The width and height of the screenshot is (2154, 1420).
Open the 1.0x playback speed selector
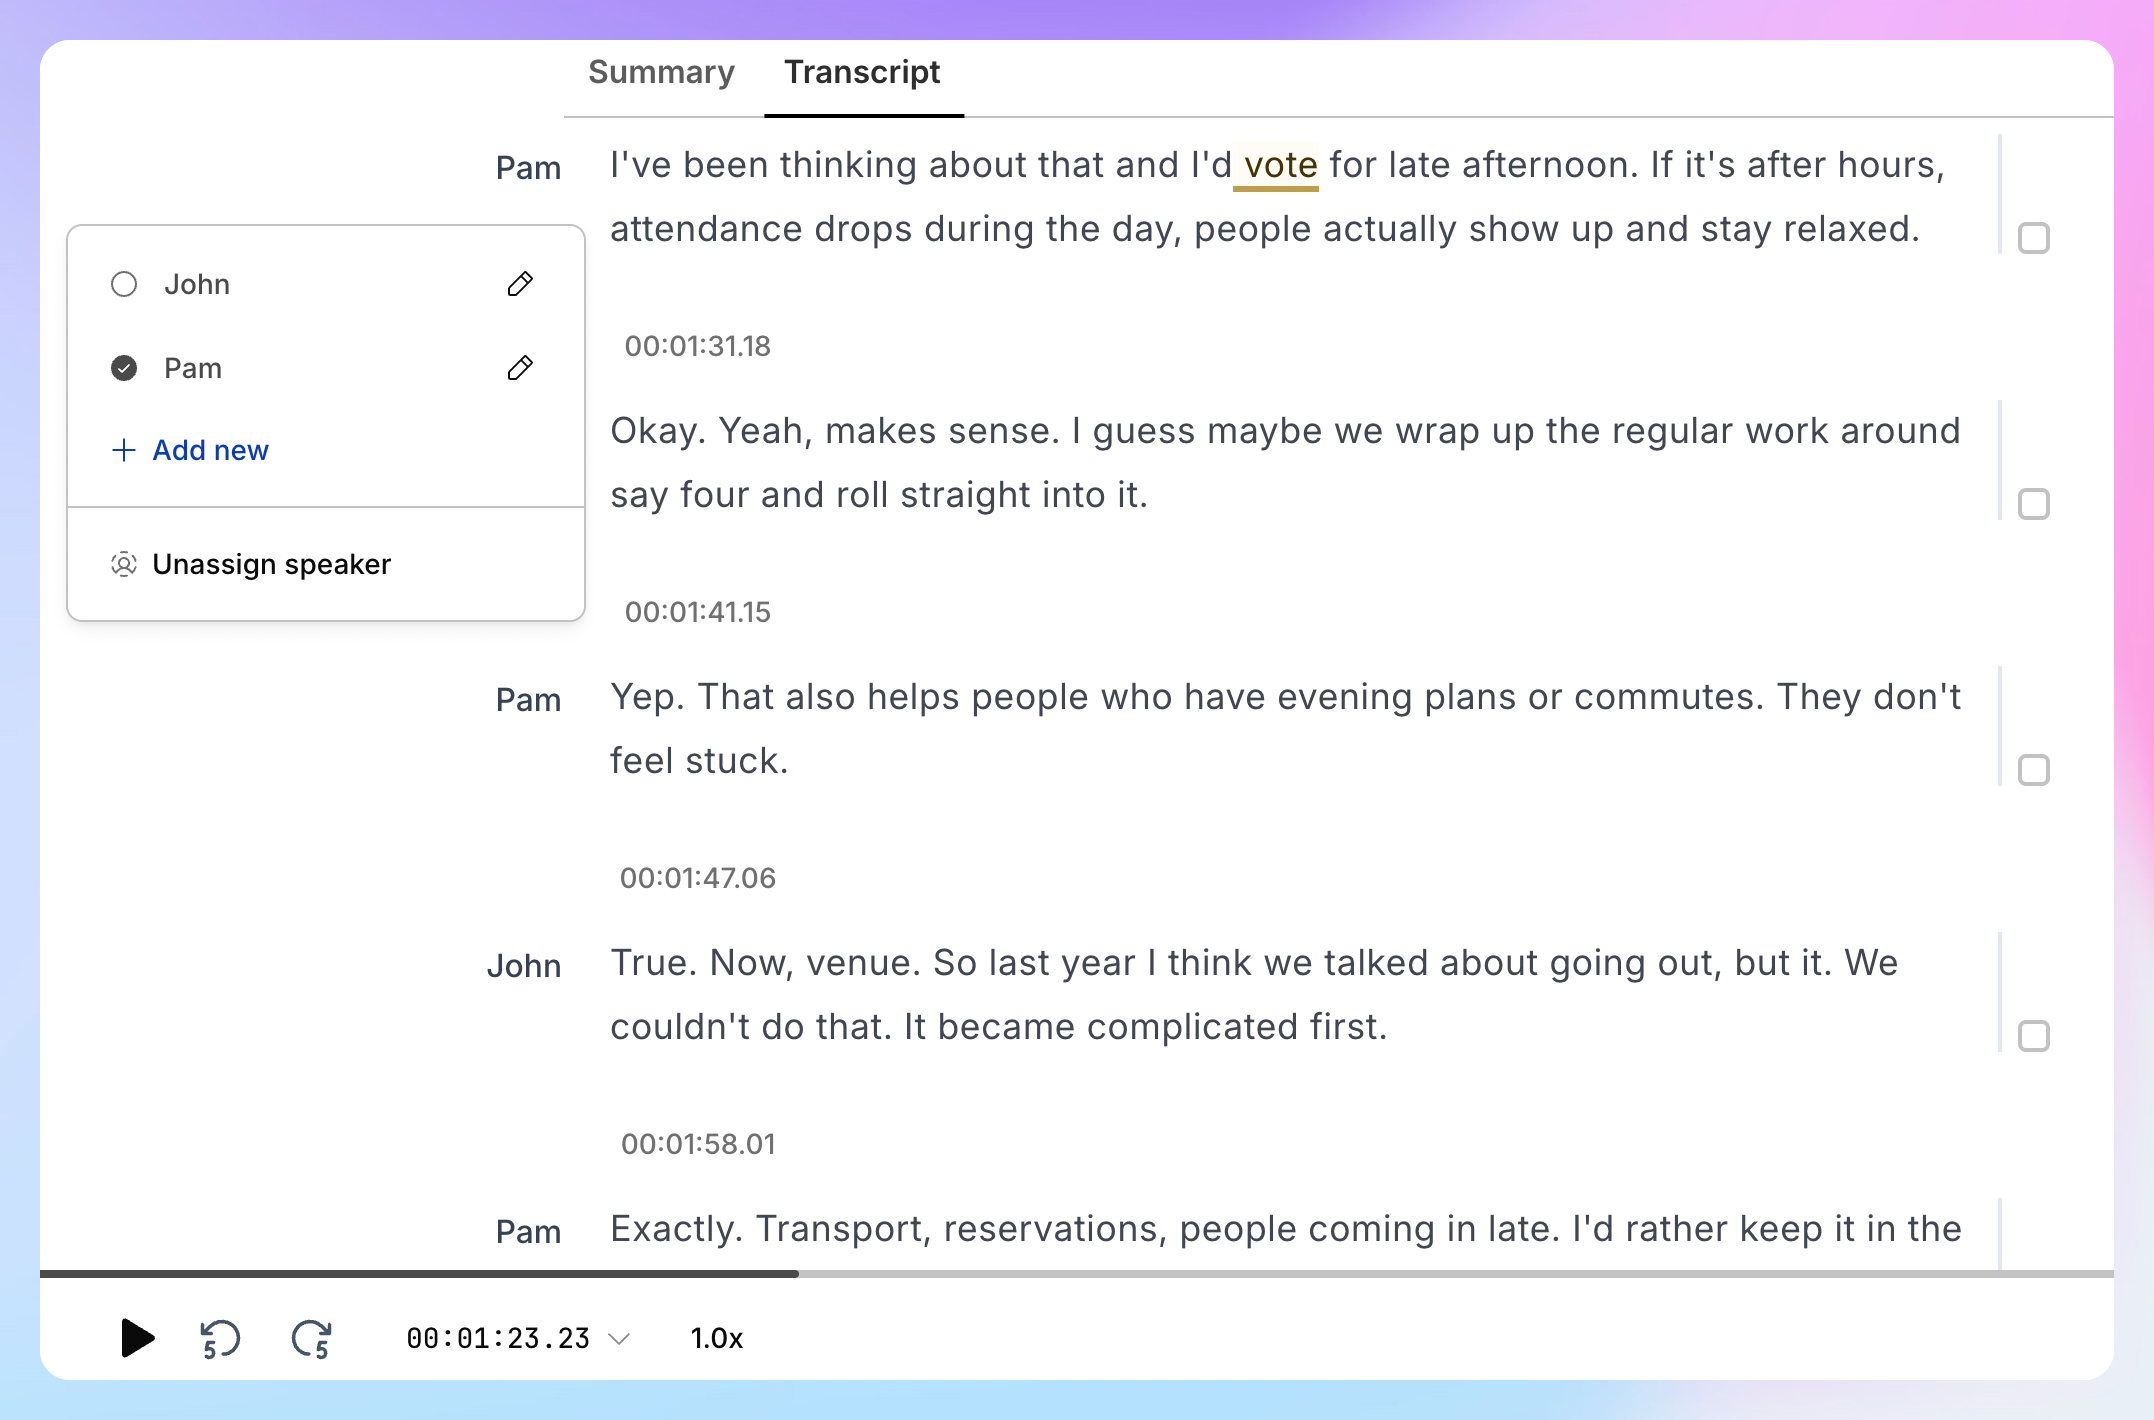click(716, 1338)
